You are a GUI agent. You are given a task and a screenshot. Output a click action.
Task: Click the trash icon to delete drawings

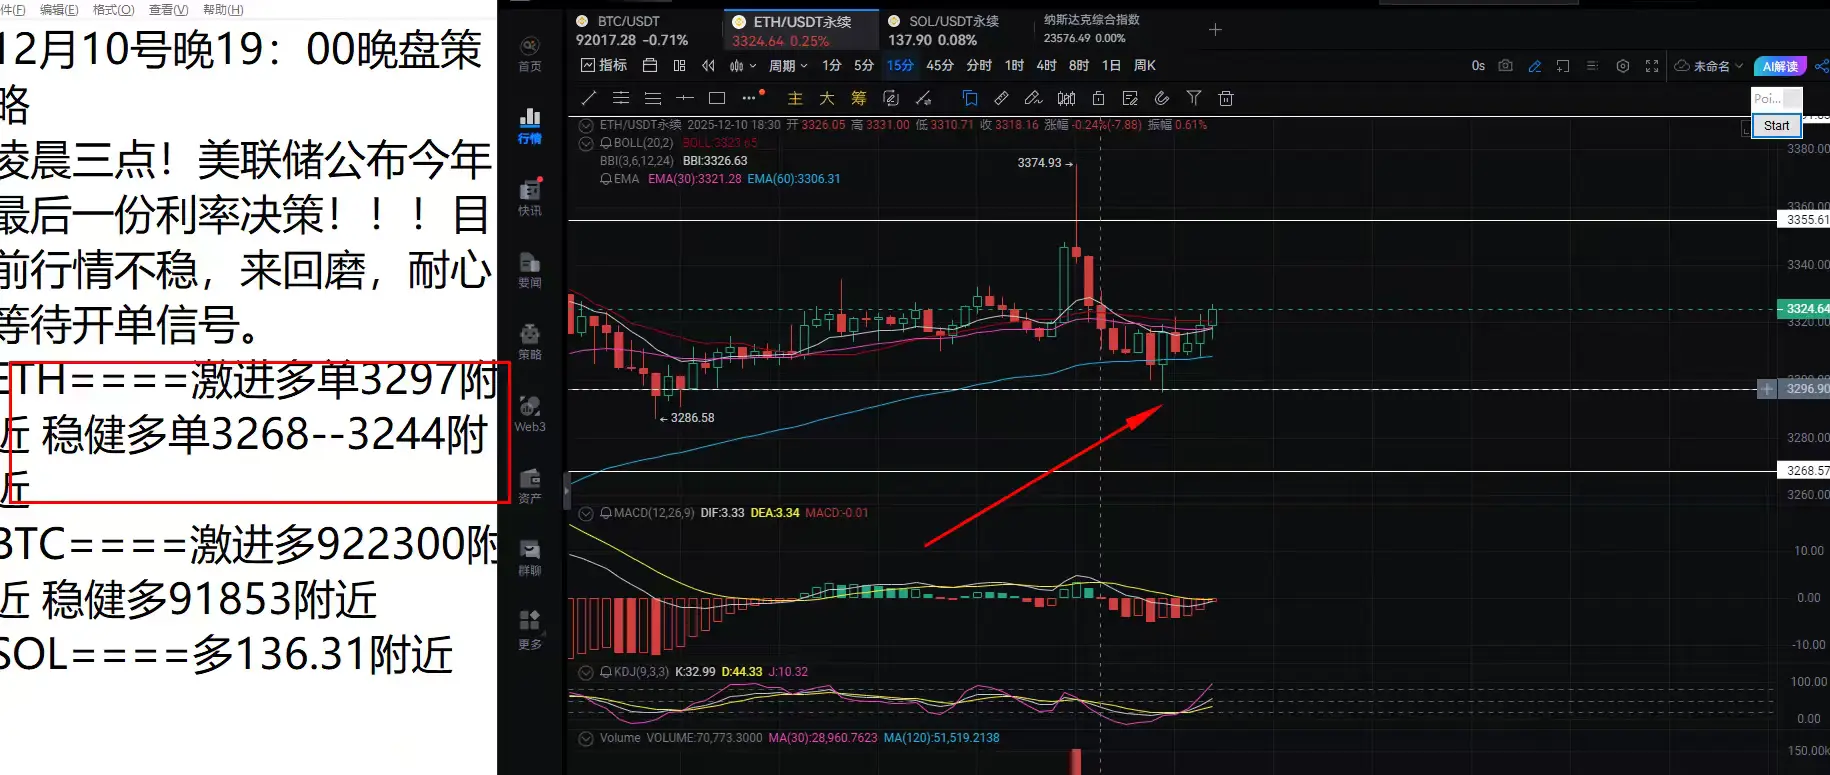click(1226, 98)
